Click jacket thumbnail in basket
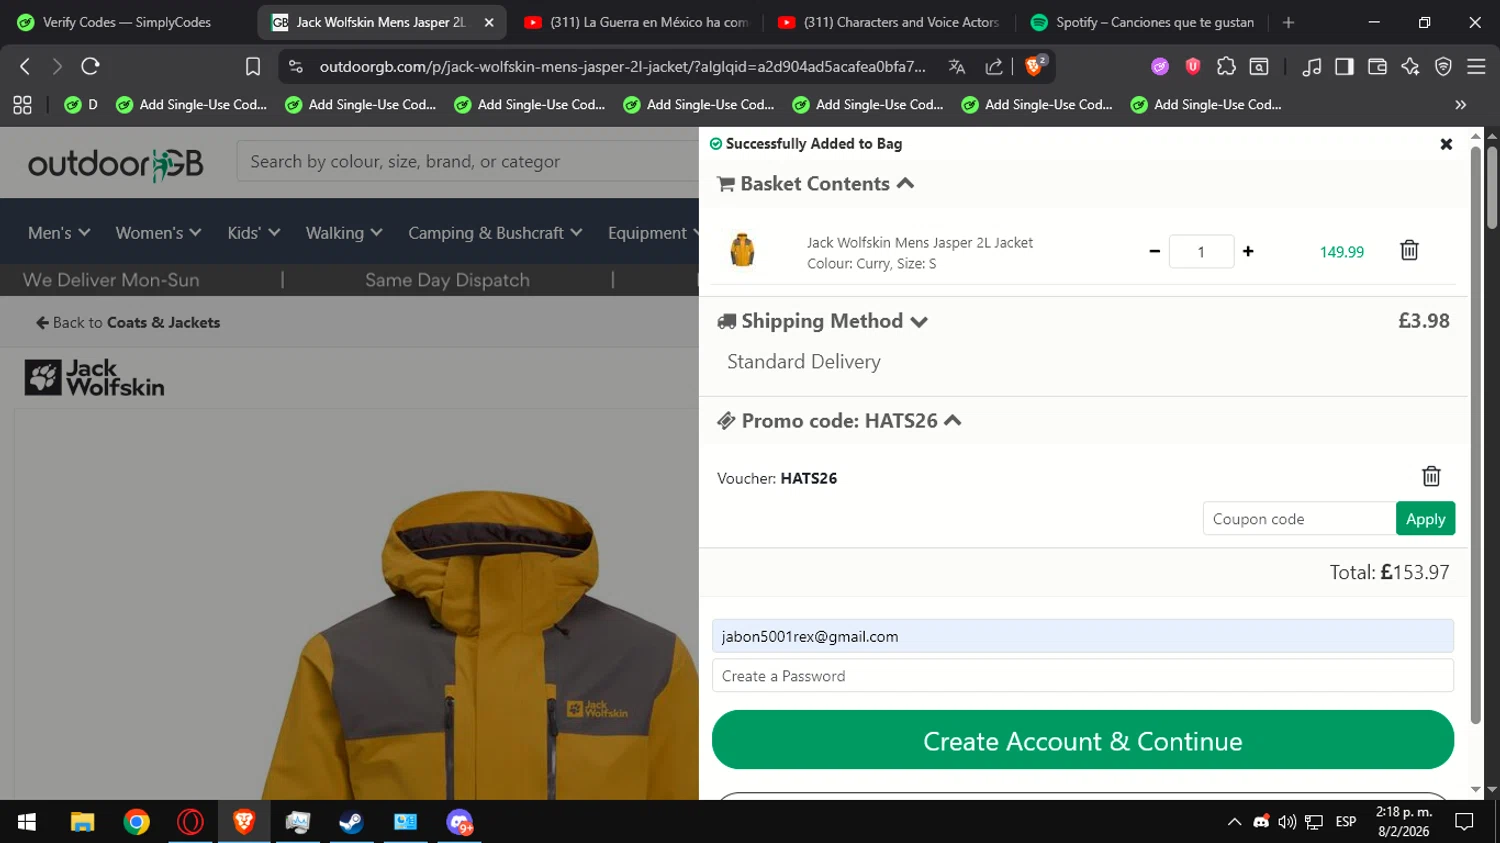 (742, 250)
